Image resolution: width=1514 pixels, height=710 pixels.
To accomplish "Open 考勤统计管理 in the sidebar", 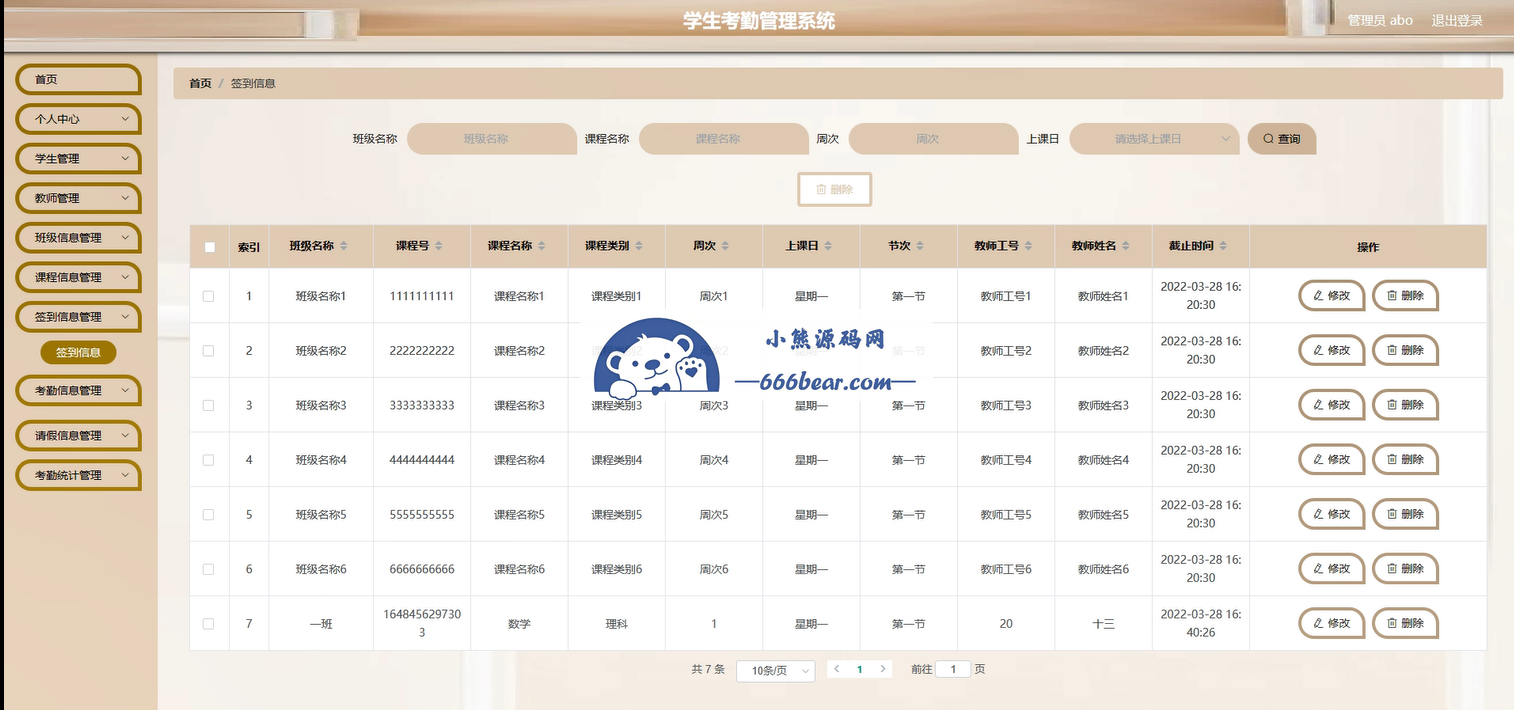I will pos(79,475).
